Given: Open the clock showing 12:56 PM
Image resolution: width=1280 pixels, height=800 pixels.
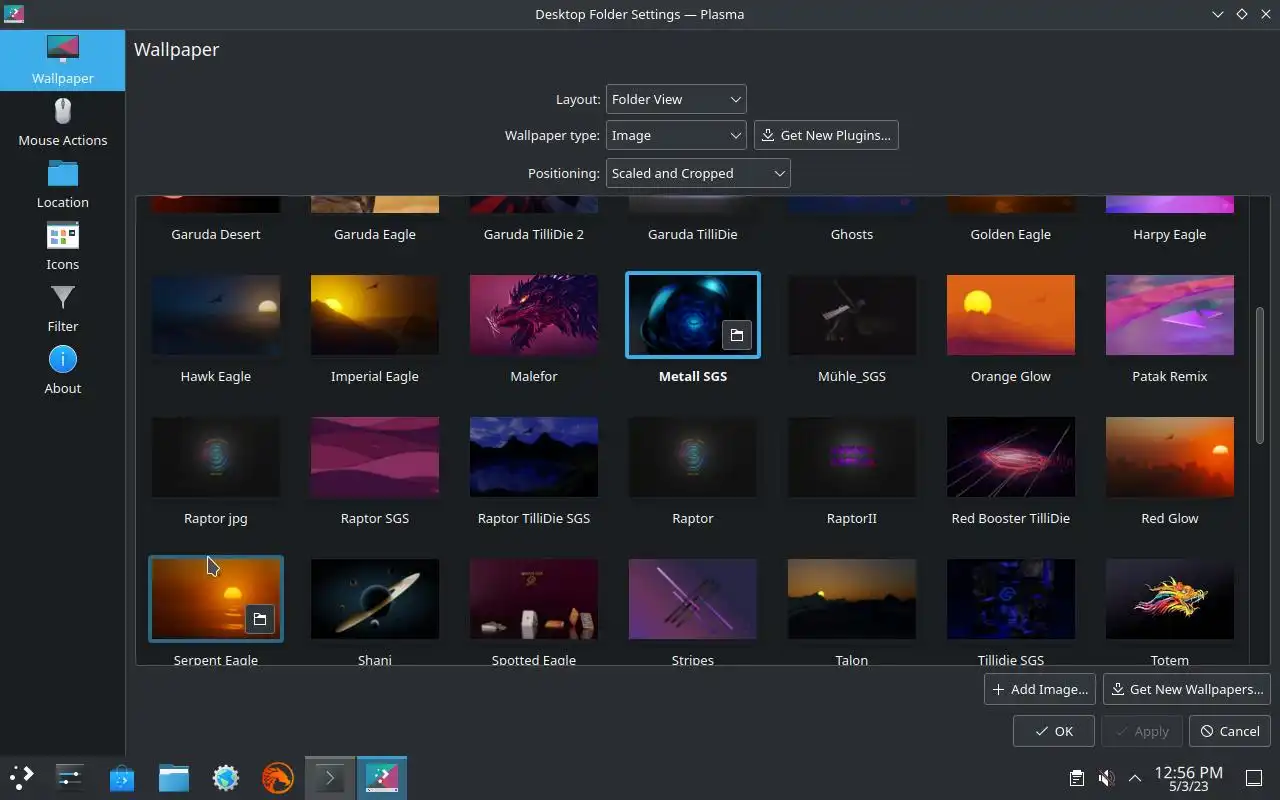Looking at the screenshot, I should tap(1188, 778).
